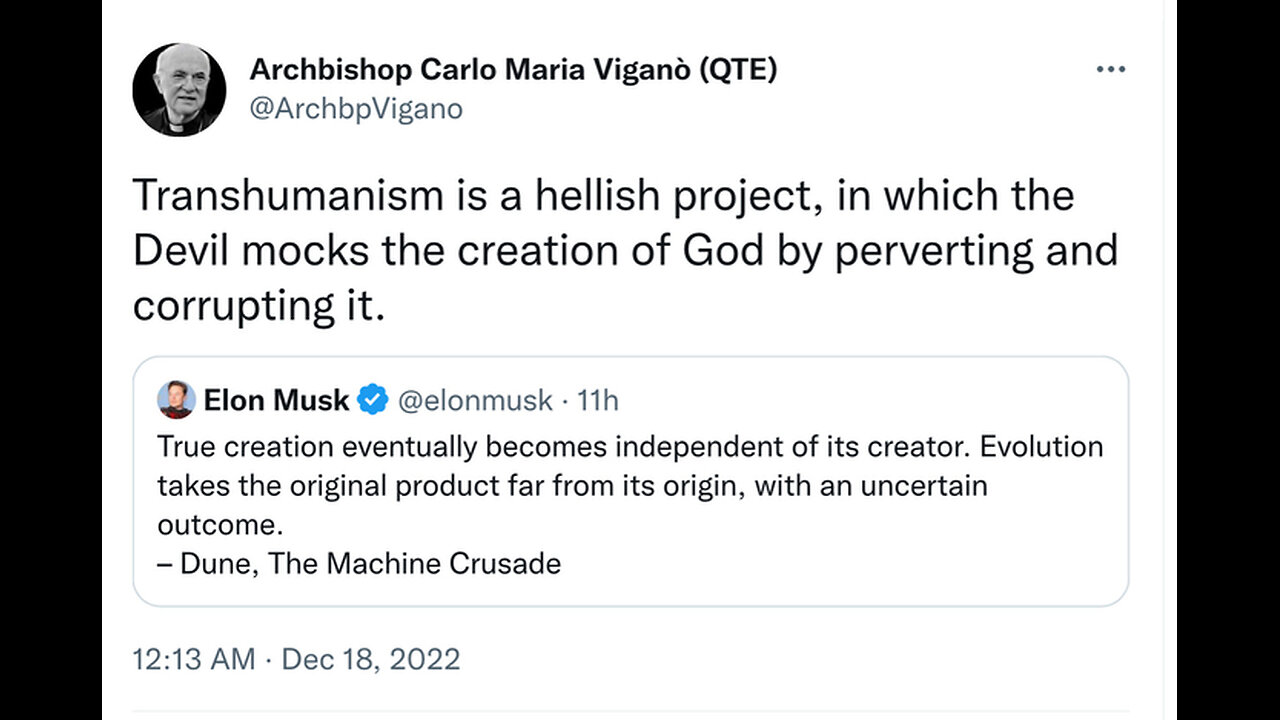
Task: Click the Elon Musk name in quote
Action: (276, 400)
